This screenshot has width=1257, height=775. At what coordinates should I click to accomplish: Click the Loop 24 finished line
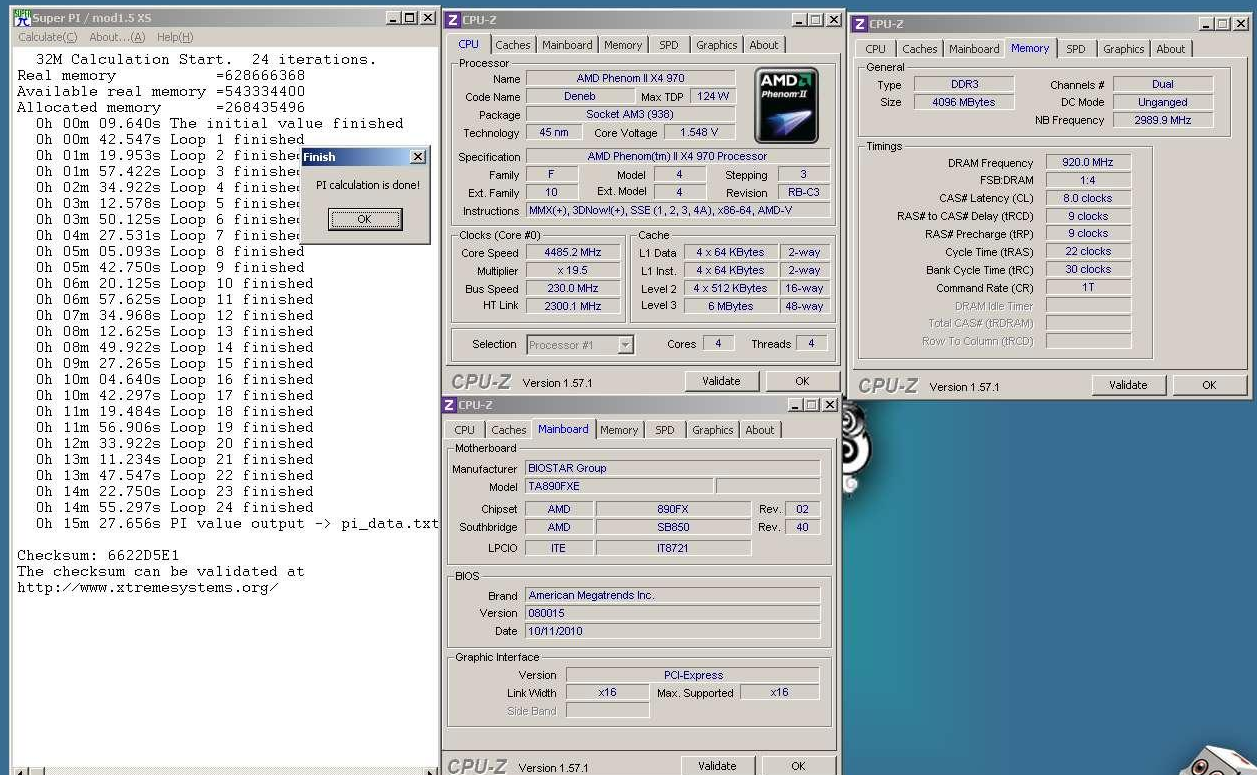click(175, 507)
